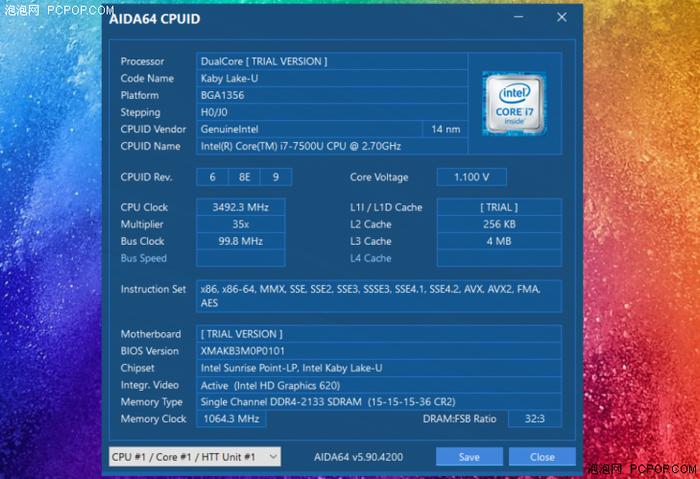Click the Code Name value Kaby Lake-U

pyautogui.click(x=332, y=78)
